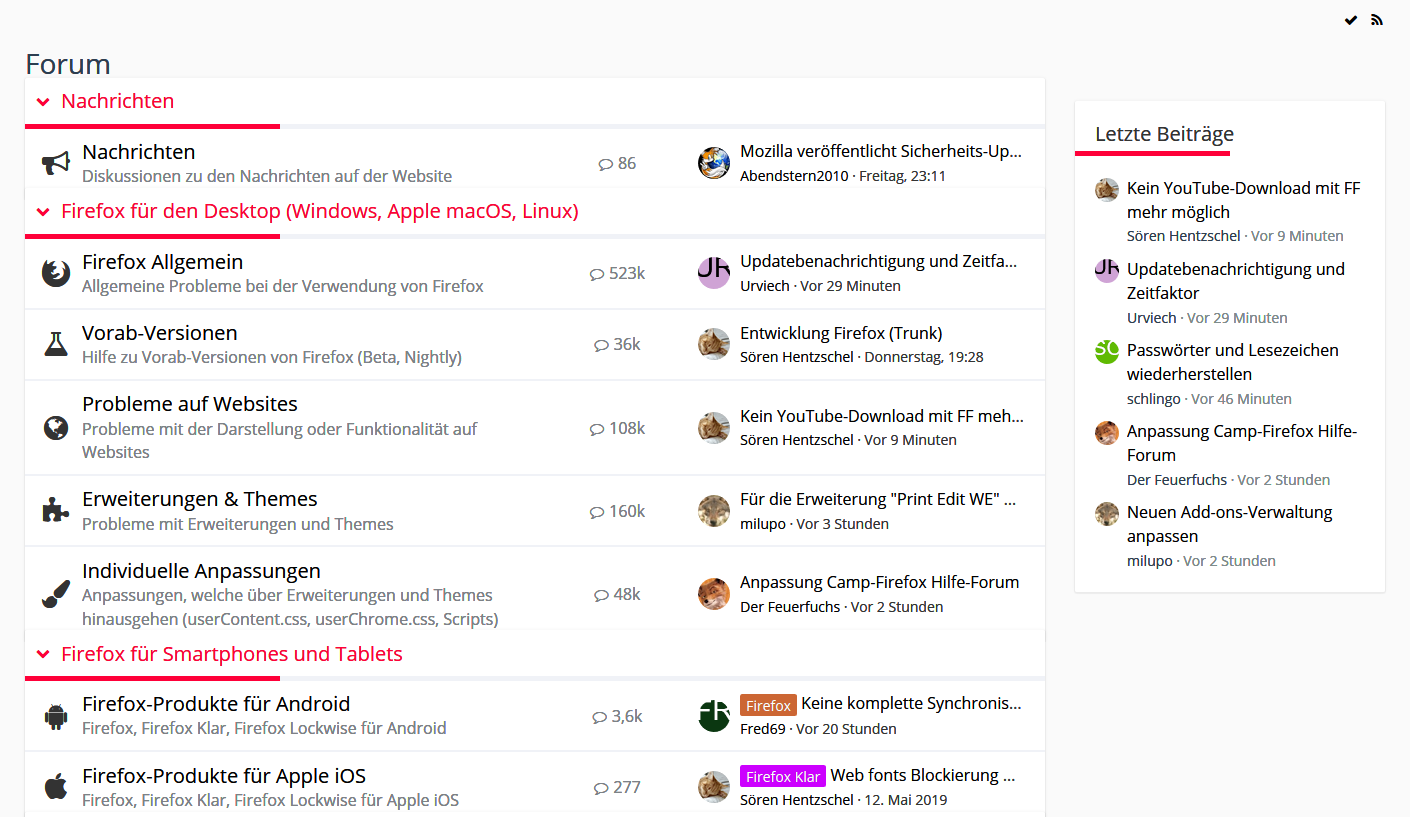Image resolution: width=1410 pixels, height=817 pixels.
Task: Open the Erweiterungen & Themes forum
Action: click(200, 499)
